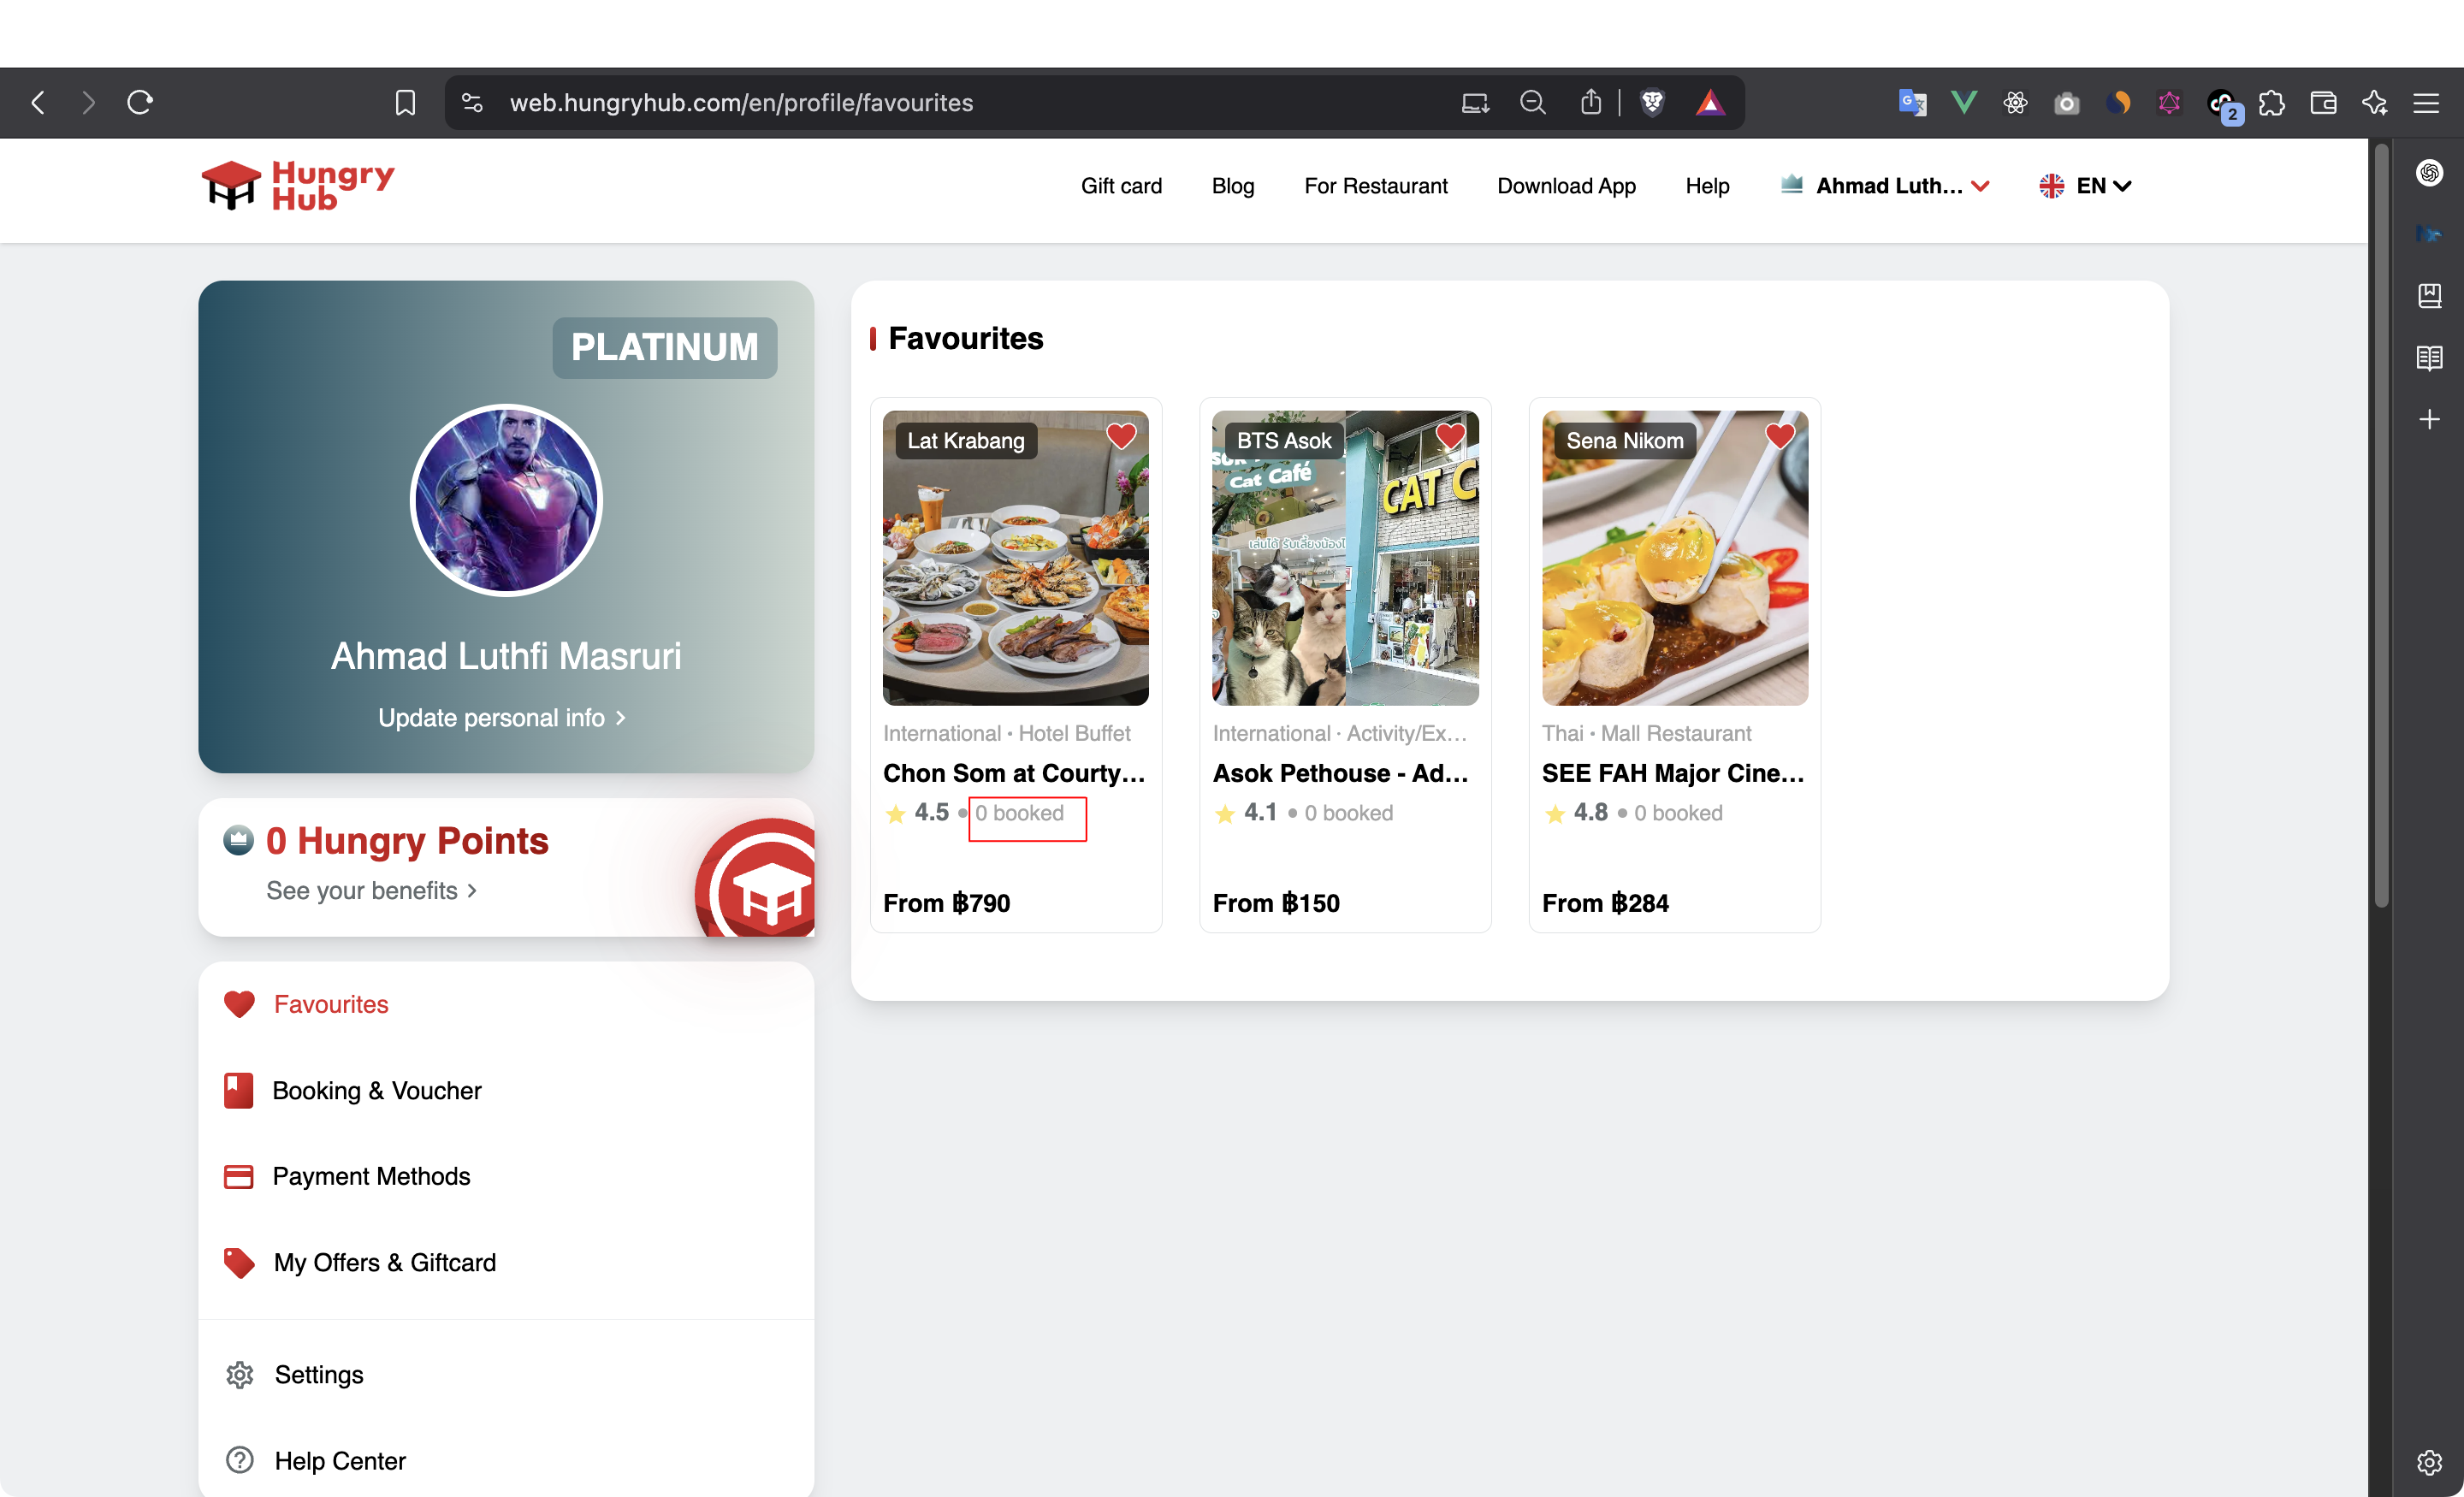Screen dimensions: 2464x1497
Task: Open the Google Translate extension icon
Action: [x=1912, y=103]
